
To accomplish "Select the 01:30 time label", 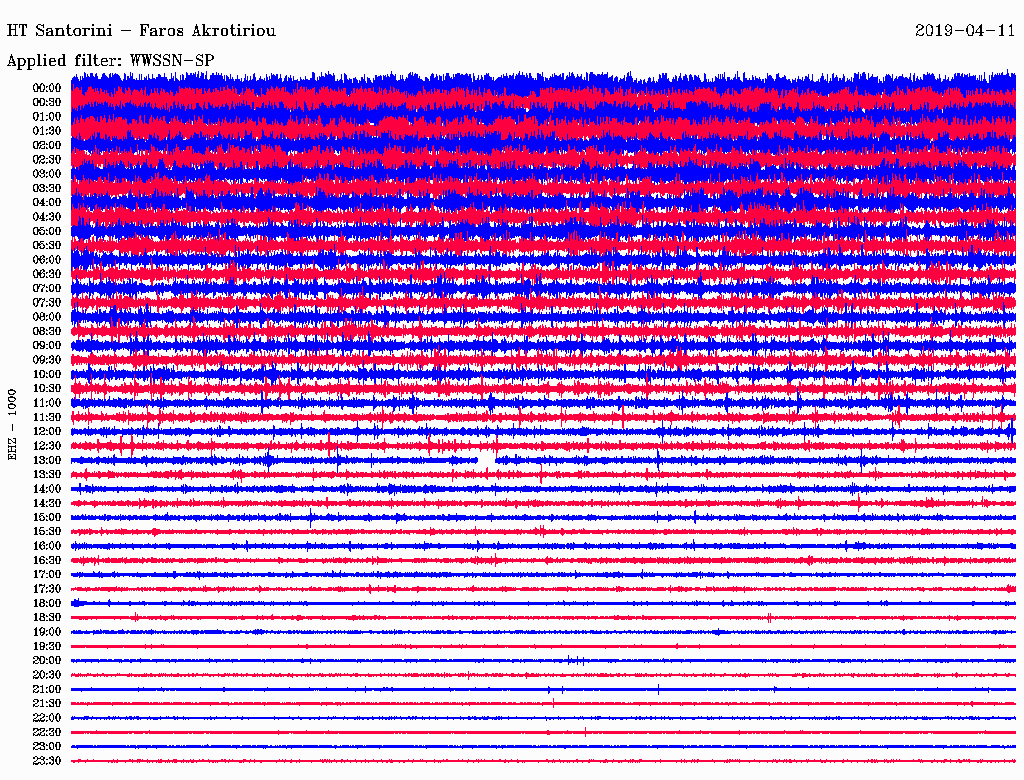I will pos(47,131).
